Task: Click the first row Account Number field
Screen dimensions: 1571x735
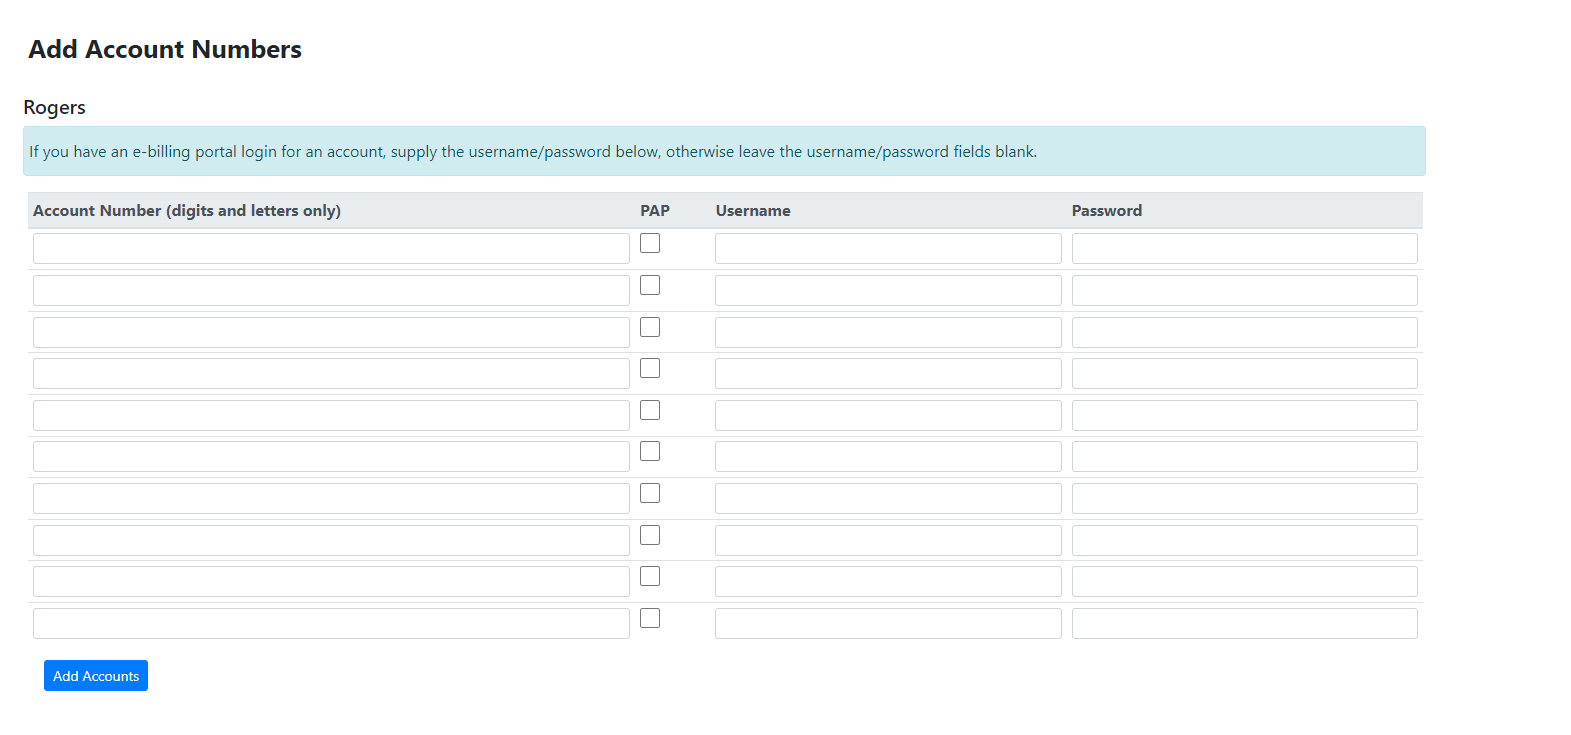Action: pos(331,249)
